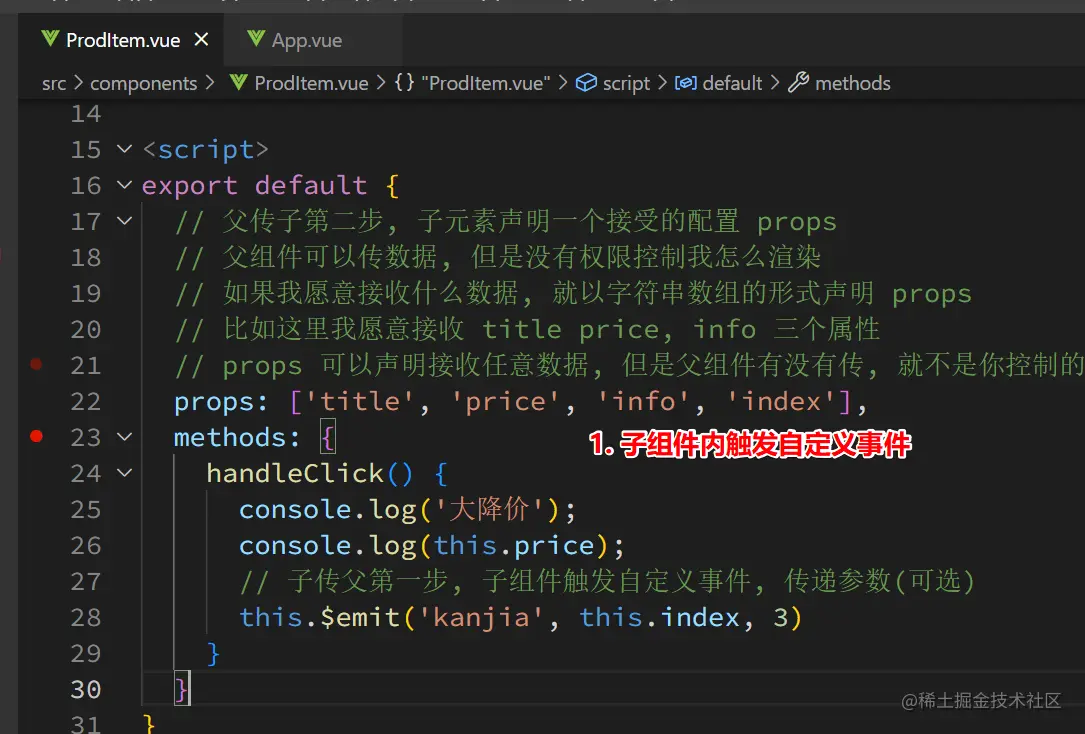Collapse the script block on line 15
This screenshot has height=734, width=1085.
(x=122, y=149)
